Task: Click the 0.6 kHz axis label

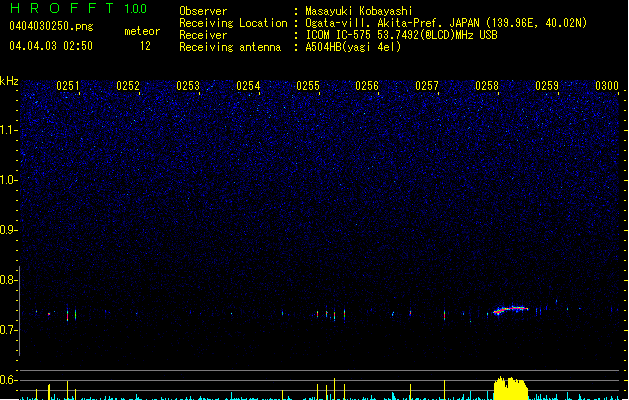Action: click(x=8, y=380)
